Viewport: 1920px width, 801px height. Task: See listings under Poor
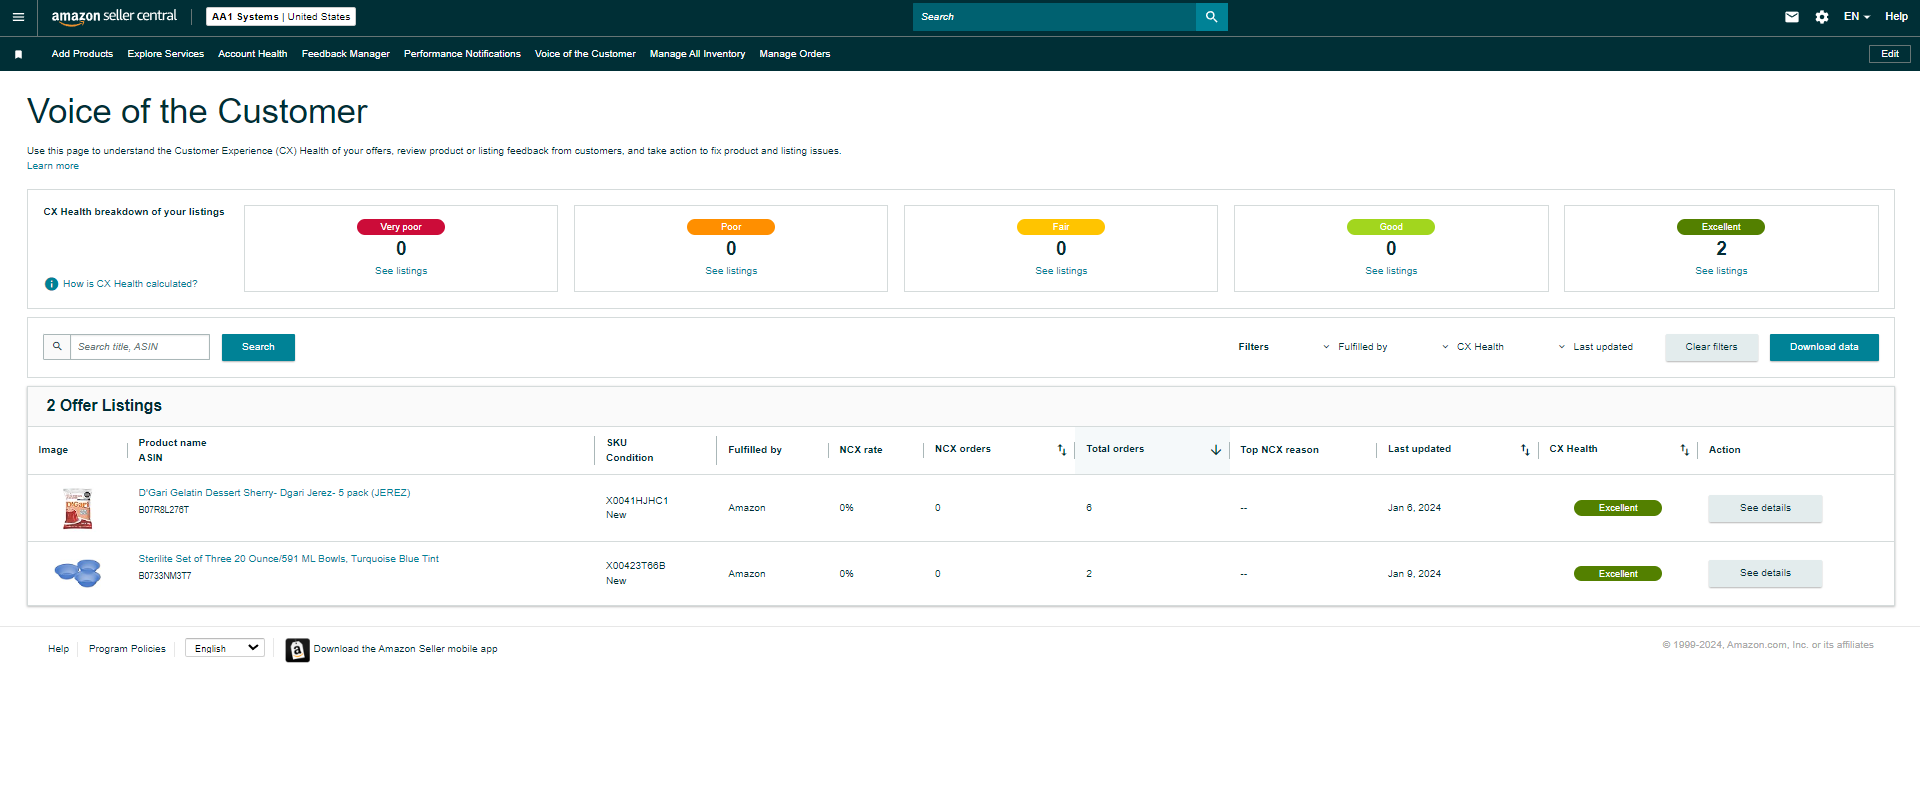click(731, 271)
